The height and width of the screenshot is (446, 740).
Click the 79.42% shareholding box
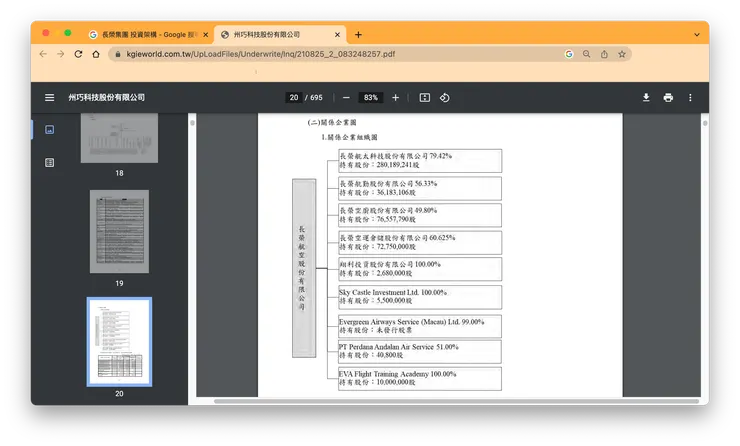420,160
